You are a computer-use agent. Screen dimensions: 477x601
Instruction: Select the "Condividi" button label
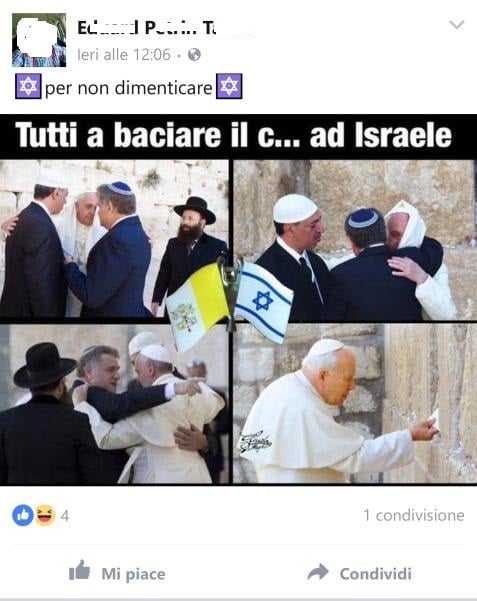(375, 573)
